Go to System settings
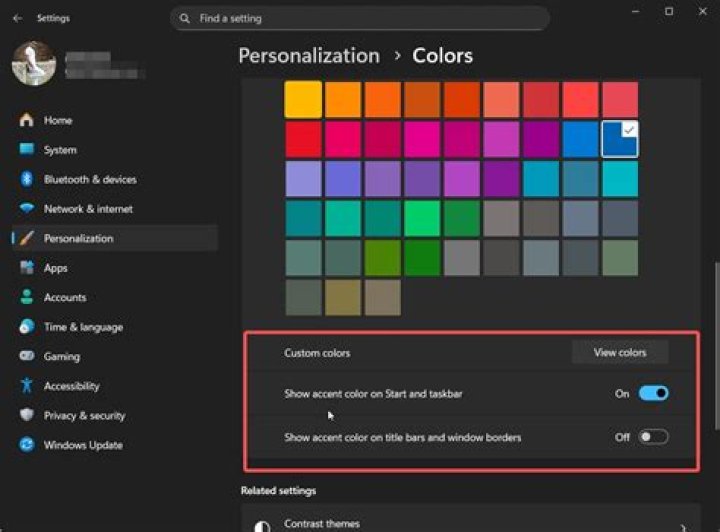The width and height of the screenshot is (720, 532). pyautogui.click(x=115, y=149)
